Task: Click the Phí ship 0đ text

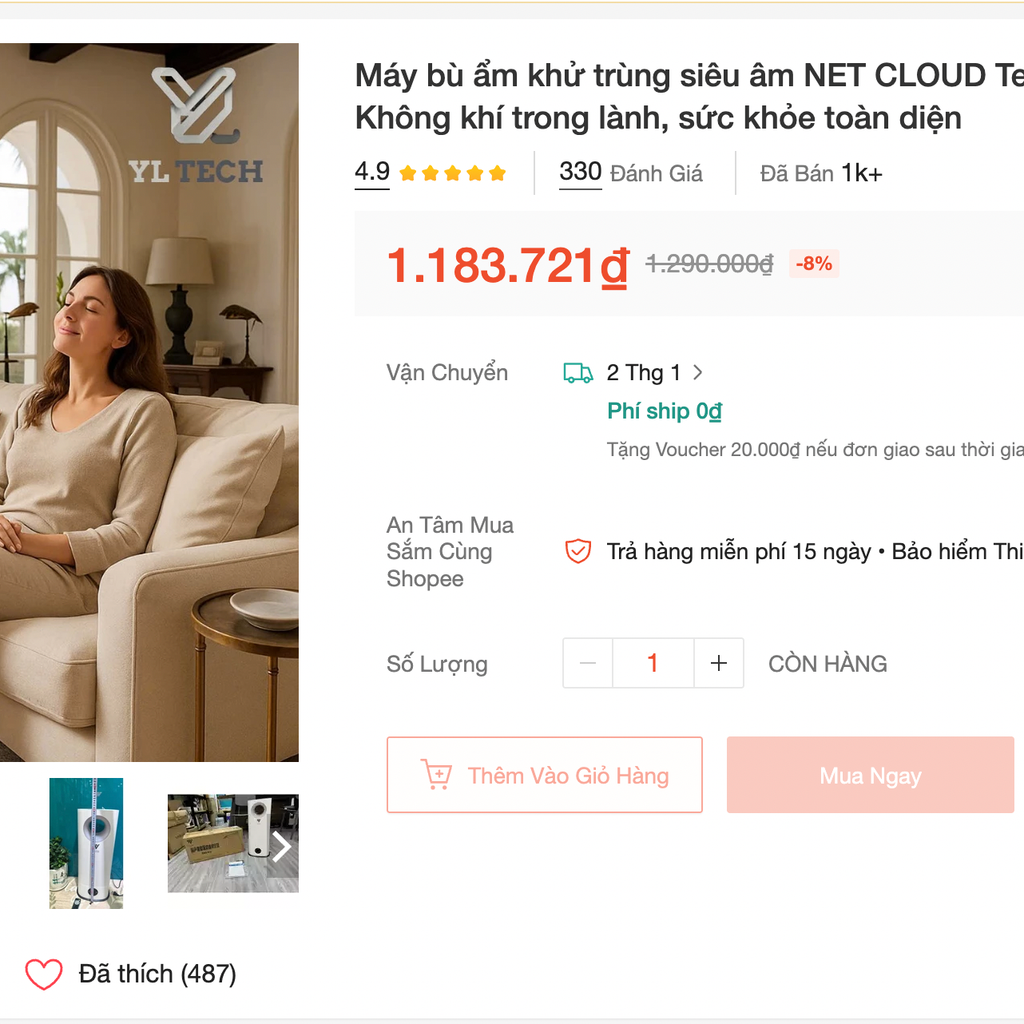Action: pyautogui.click(x=664, y=411)
